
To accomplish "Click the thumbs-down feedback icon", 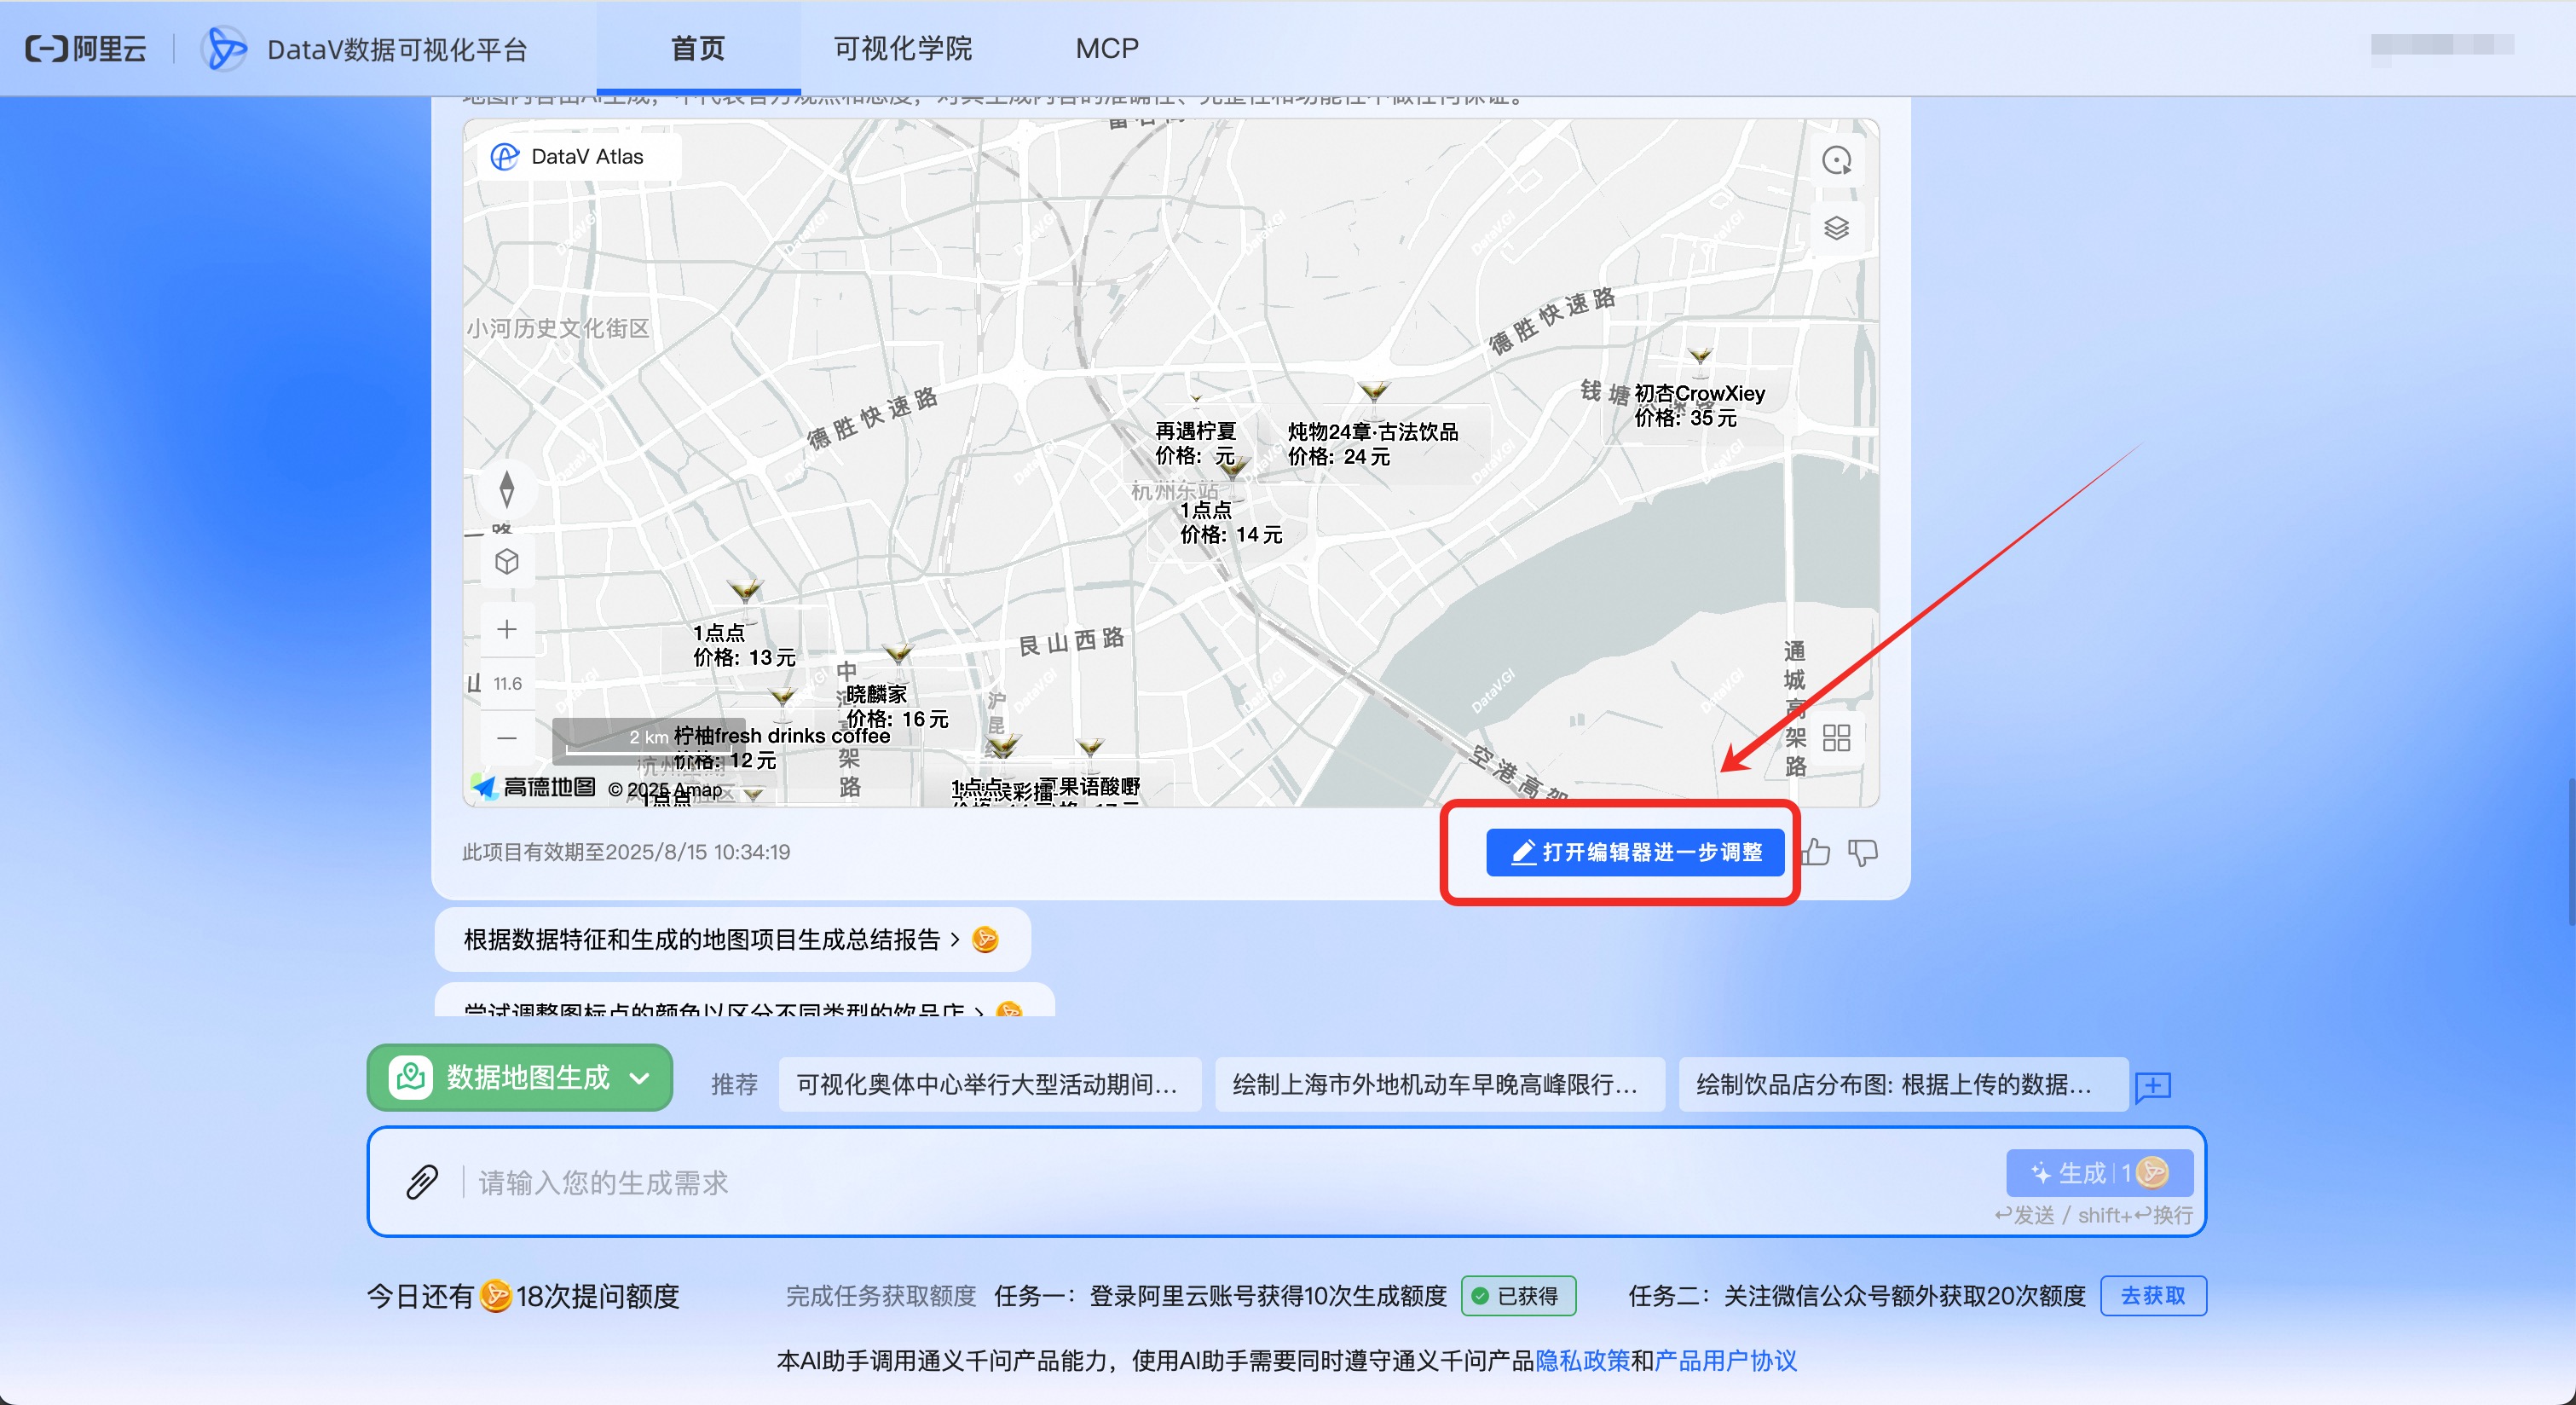I will [x=1862, y=852].
